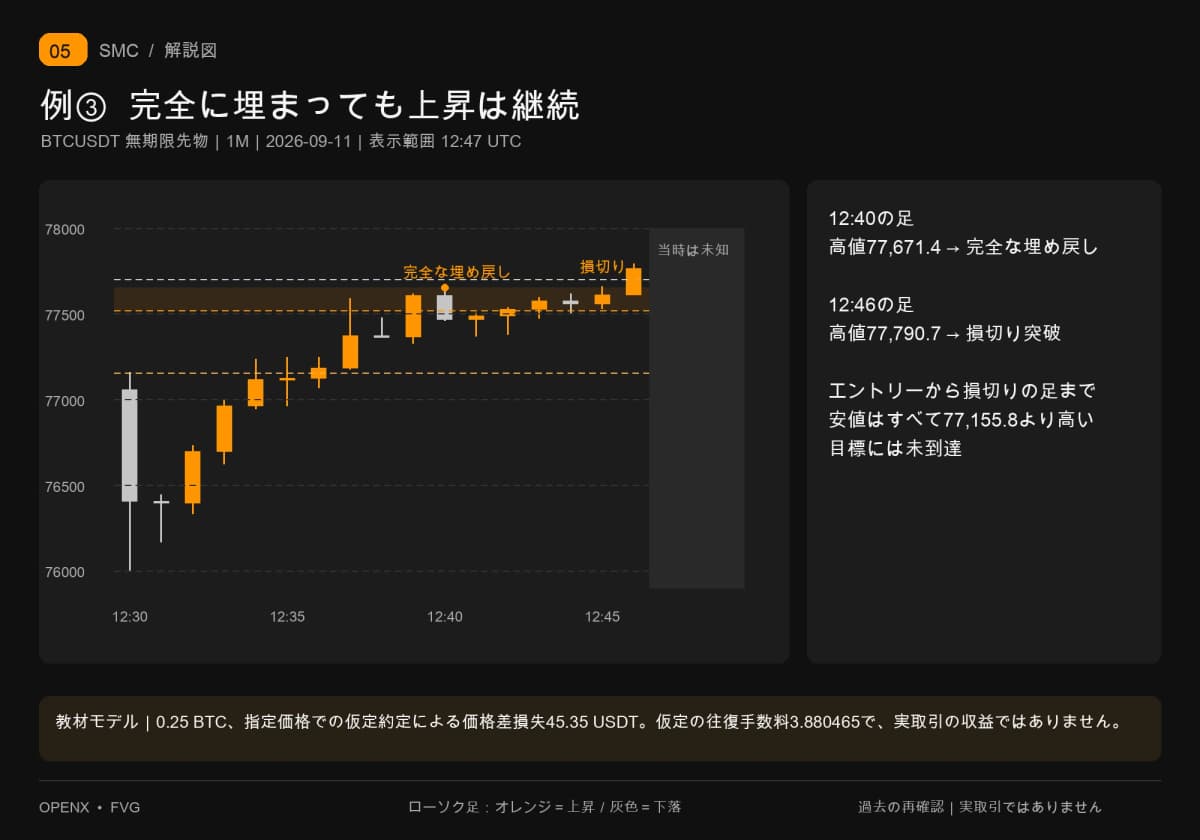Click the 損切り annotation on the chart

click(x=603, y=266)
